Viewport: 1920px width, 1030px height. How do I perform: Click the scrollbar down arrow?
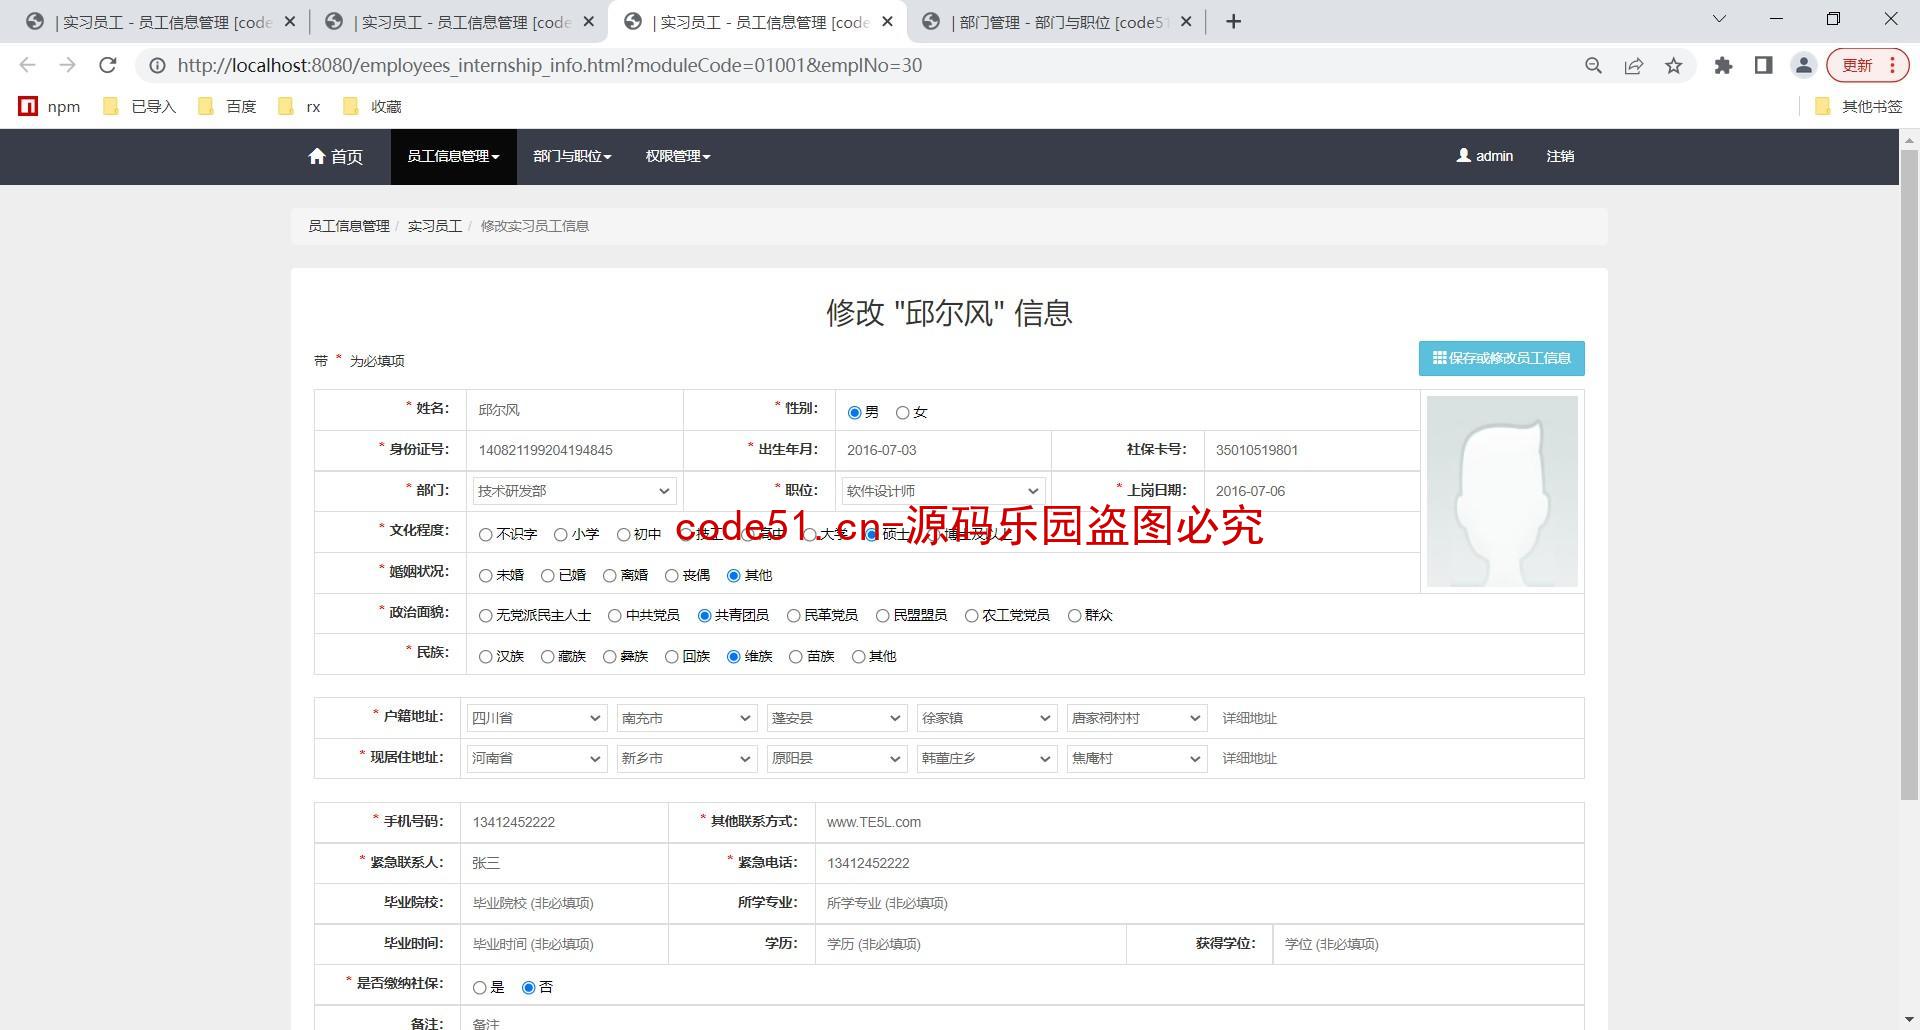[1909, 1020]
